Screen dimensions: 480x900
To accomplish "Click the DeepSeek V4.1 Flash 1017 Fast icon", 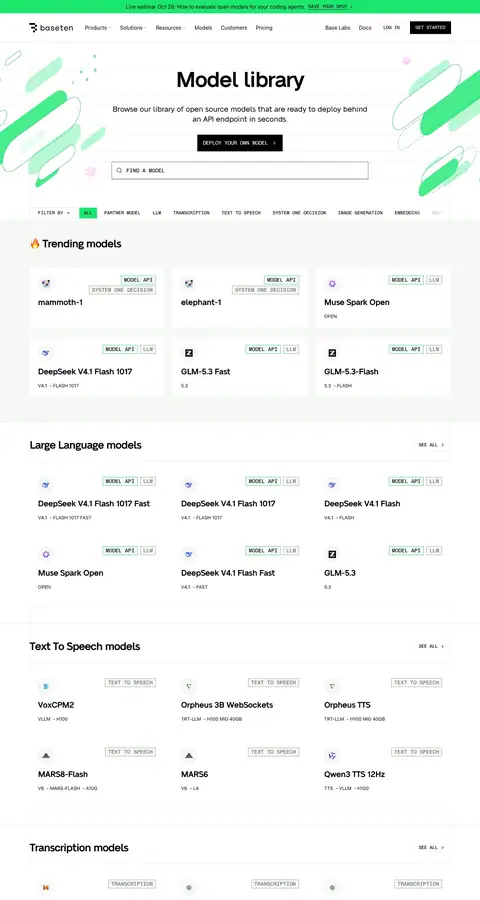I will [46, 485].
